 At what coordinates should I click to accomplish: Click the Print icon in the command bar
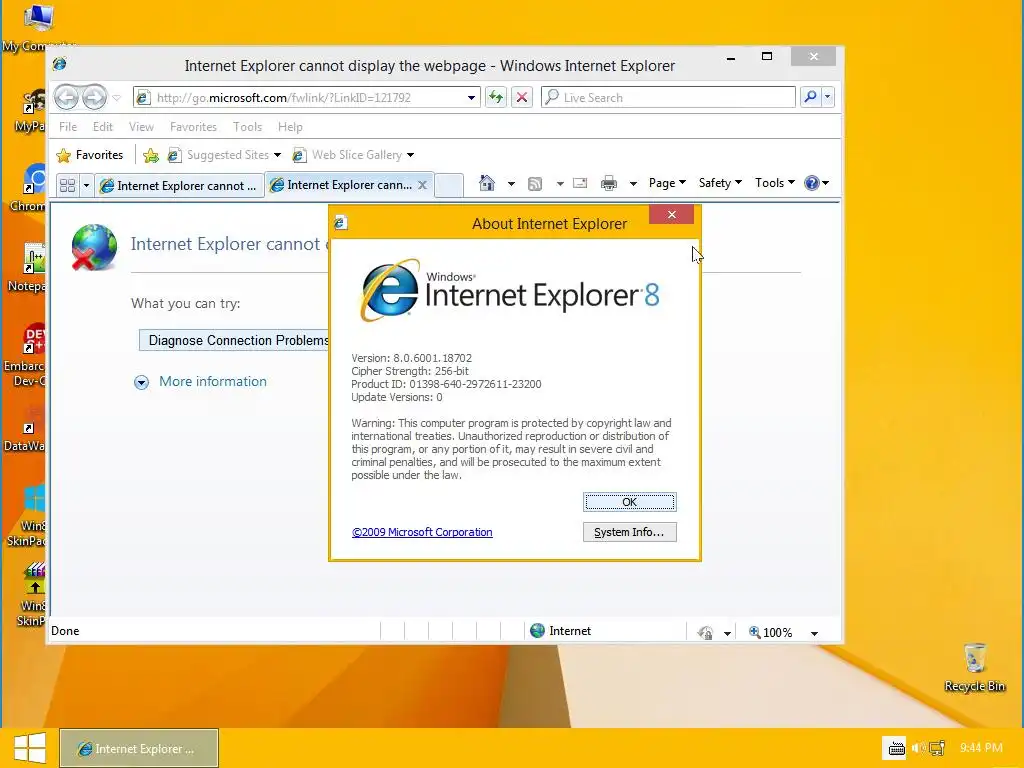[609, 183]
